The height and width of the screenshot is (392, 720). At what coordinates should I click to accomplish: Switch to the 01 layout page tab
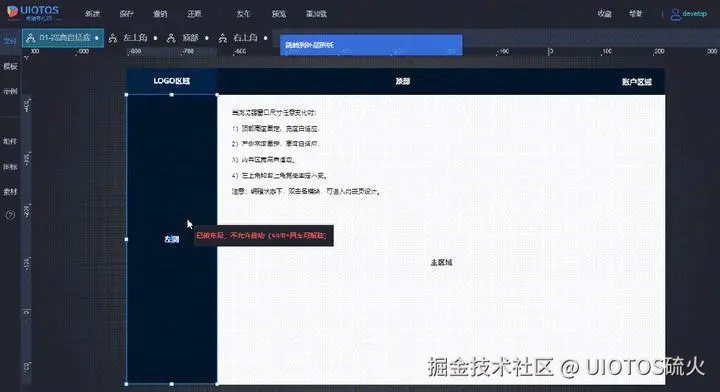(63, 38)
